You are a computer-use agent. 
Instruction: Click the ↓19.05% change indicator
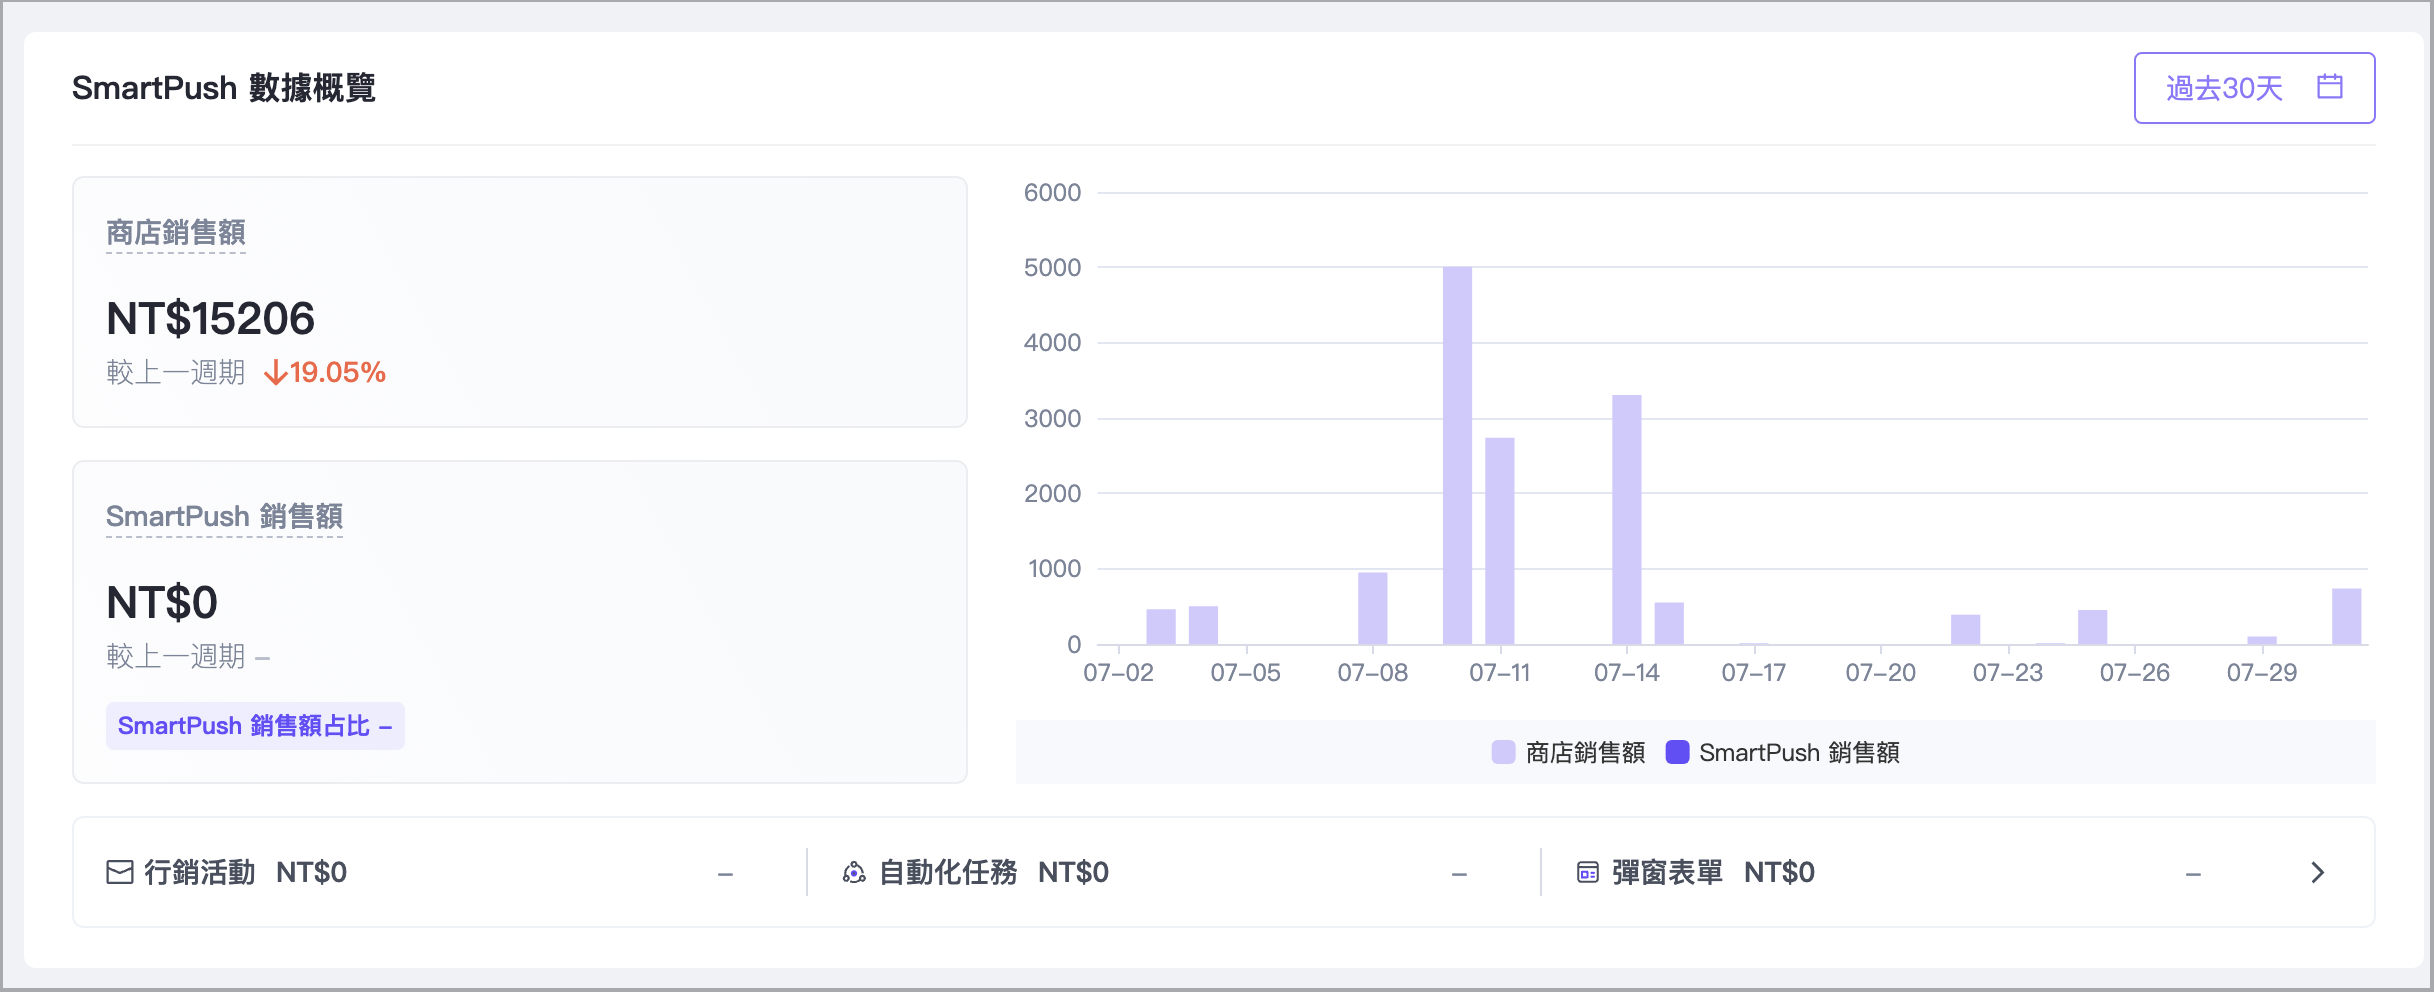[324, 373]
